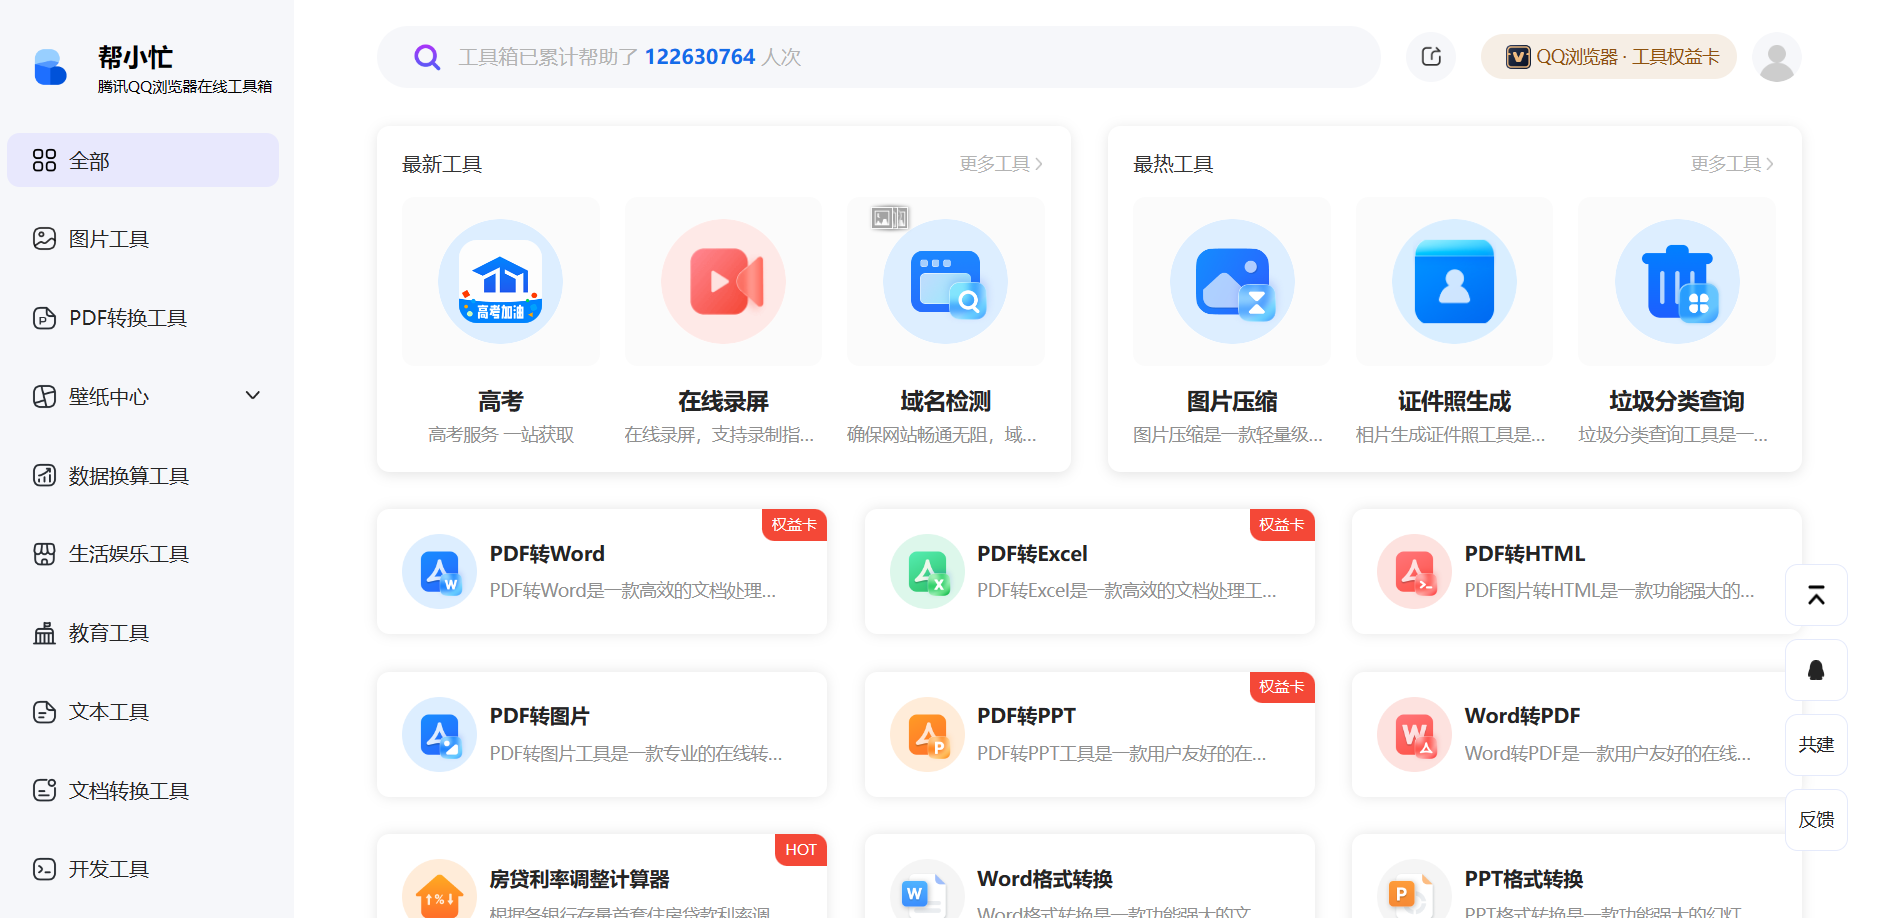Open the 证件照生成 ID photo icon
This screenshot has width=1880, height=918.
click(1455, 282)
